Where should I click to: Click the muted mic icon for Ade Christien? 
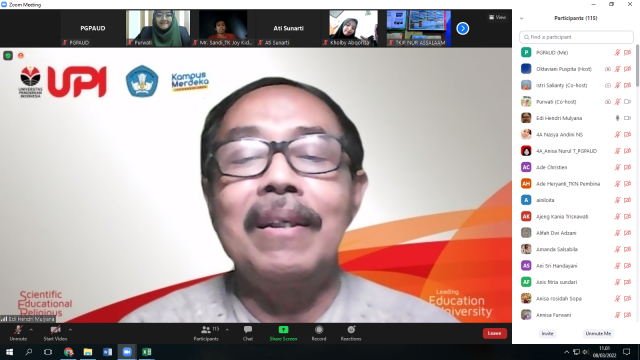click(x=618, y=167)
